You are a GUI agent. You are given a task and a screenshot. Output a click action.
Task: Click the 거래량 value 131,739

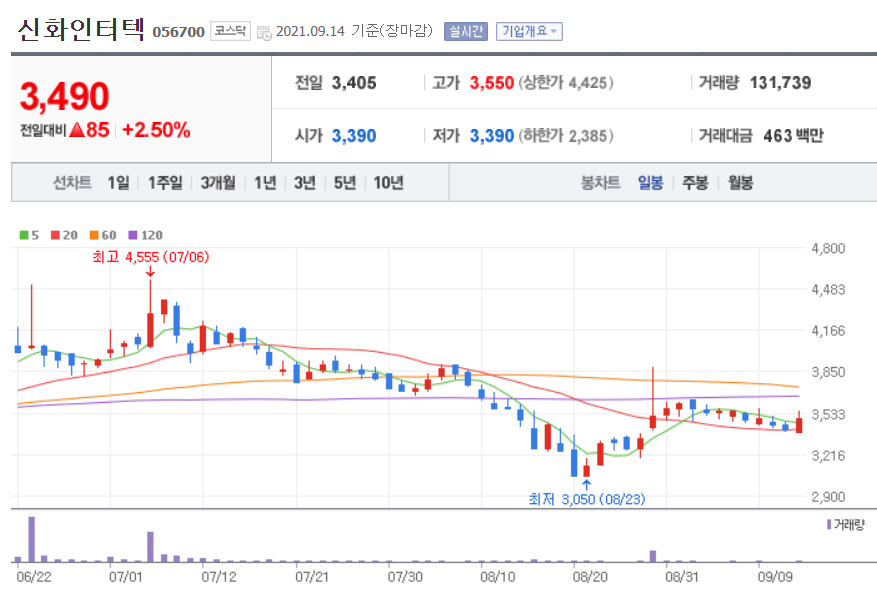(x=780, y=83)
